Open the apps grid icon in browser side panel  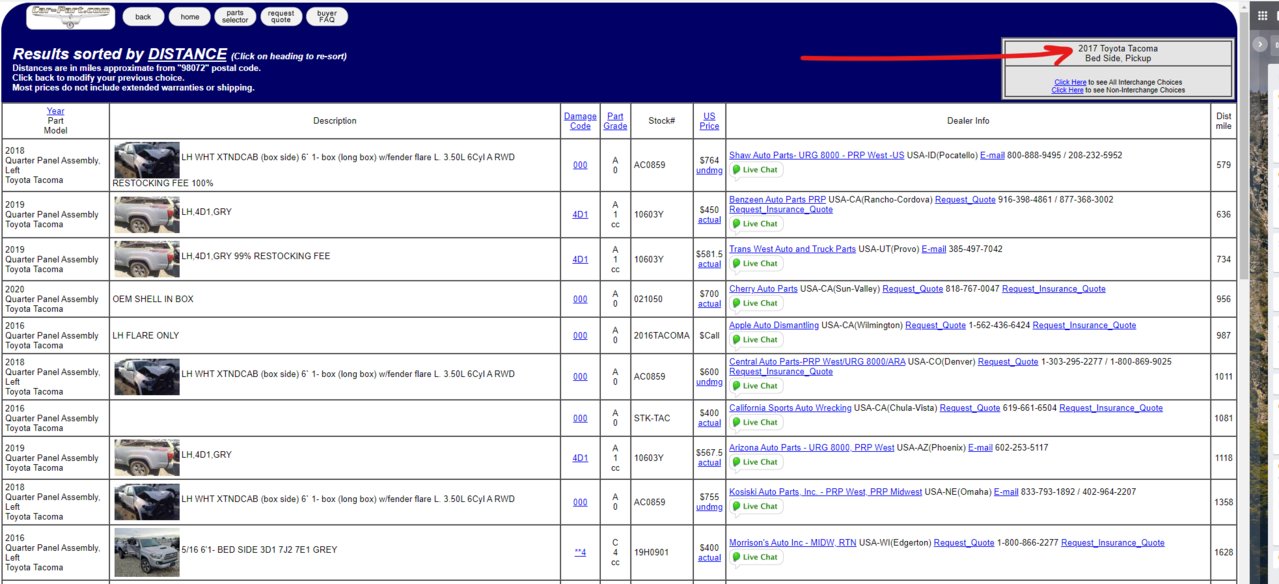[1262, 15]
